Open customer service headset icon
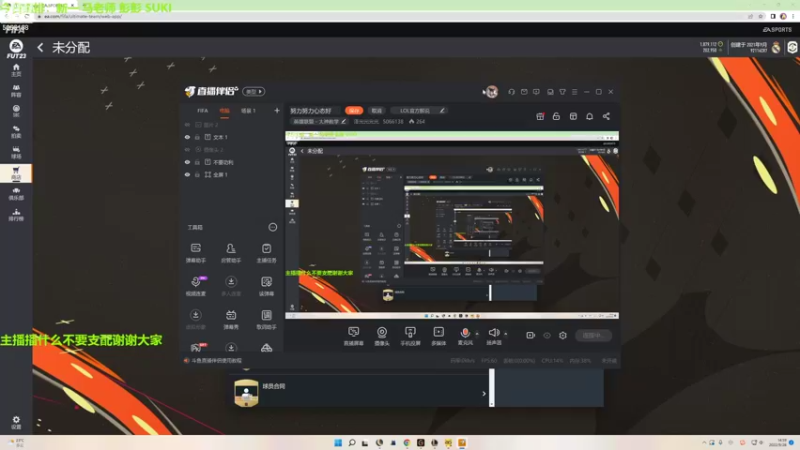 pyautogui.click(x=511, y=92)
